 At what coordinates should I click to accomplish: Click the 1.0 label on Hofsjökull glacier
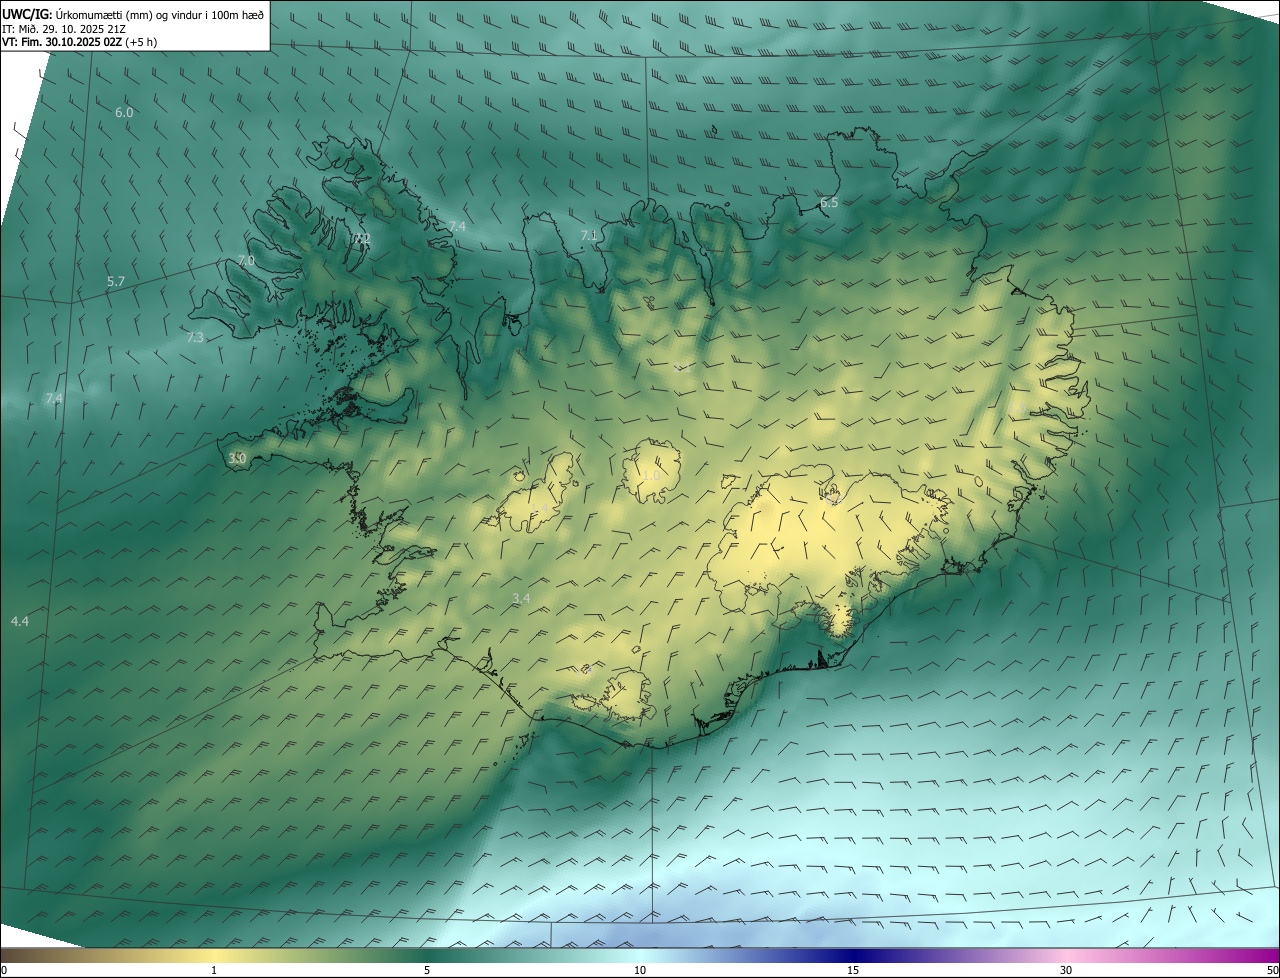pyautogui.click(x=651, y=475)
